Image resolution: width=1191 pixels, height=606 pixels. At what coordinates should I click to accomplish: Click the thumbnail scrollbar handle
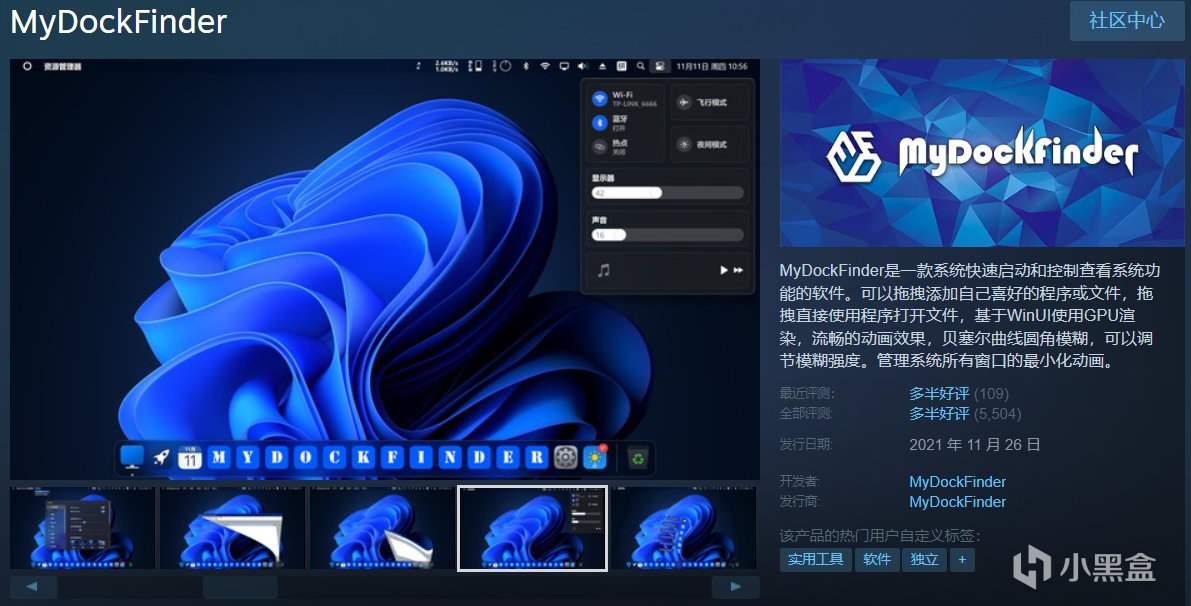click(240, 587)
